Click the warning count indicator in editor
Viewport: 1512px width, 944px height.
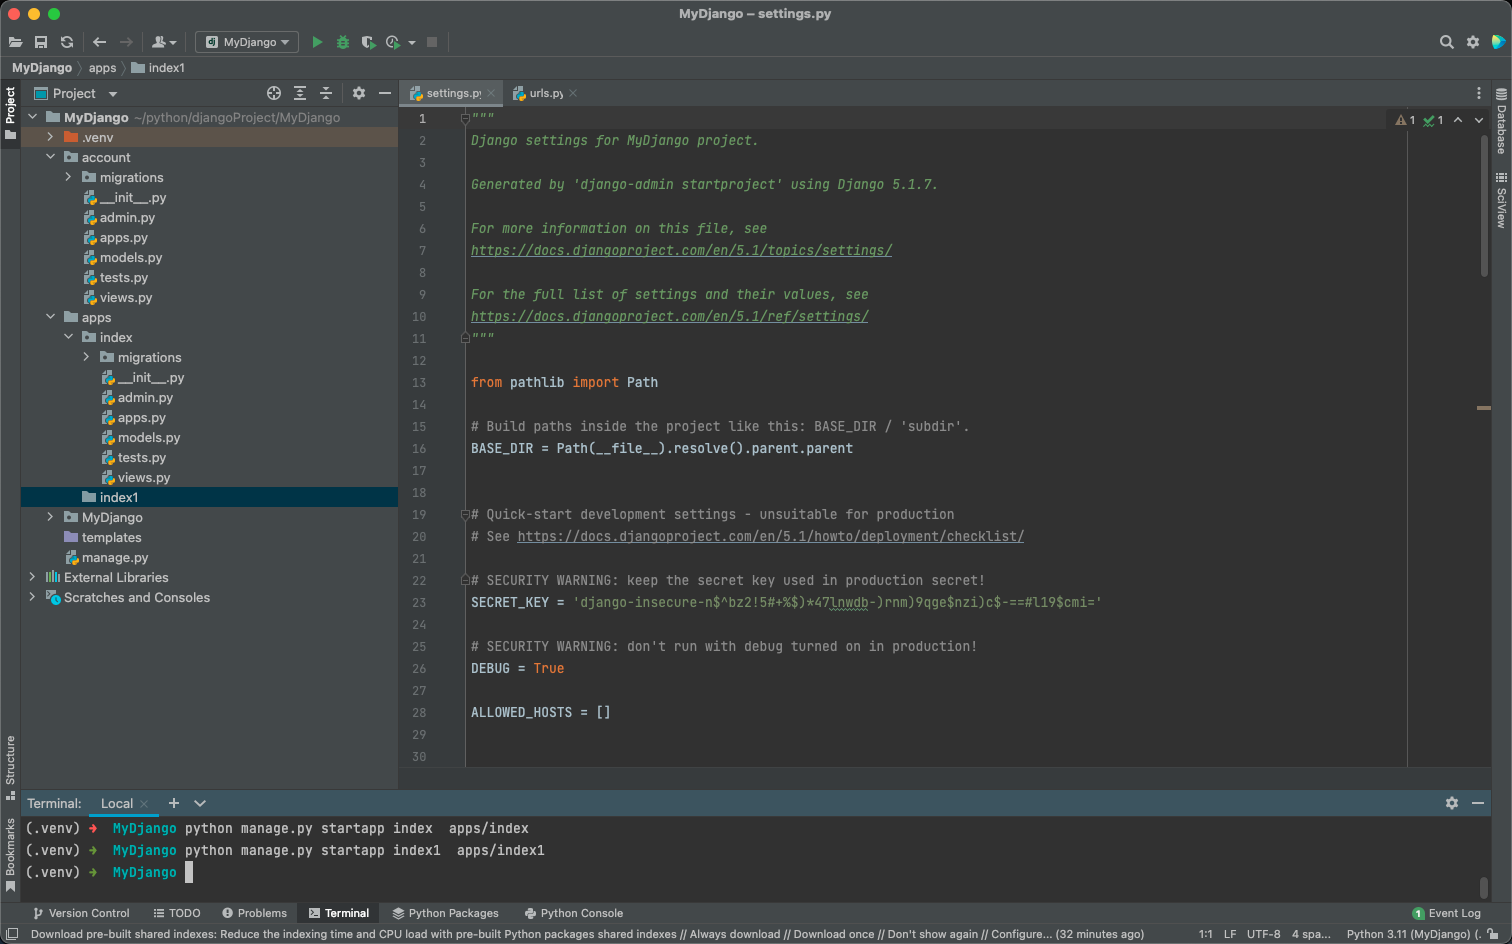[x=1405, y=120]
